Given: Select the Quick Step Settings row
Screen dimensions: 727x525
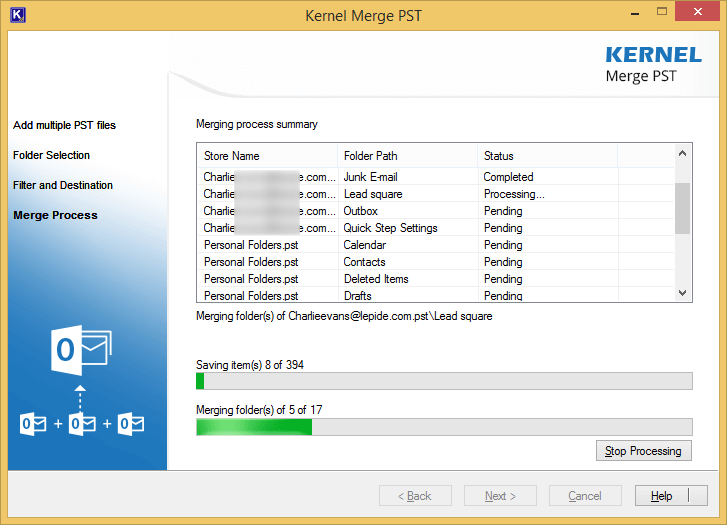Looking at the screenshot, I should coord(435,228).
